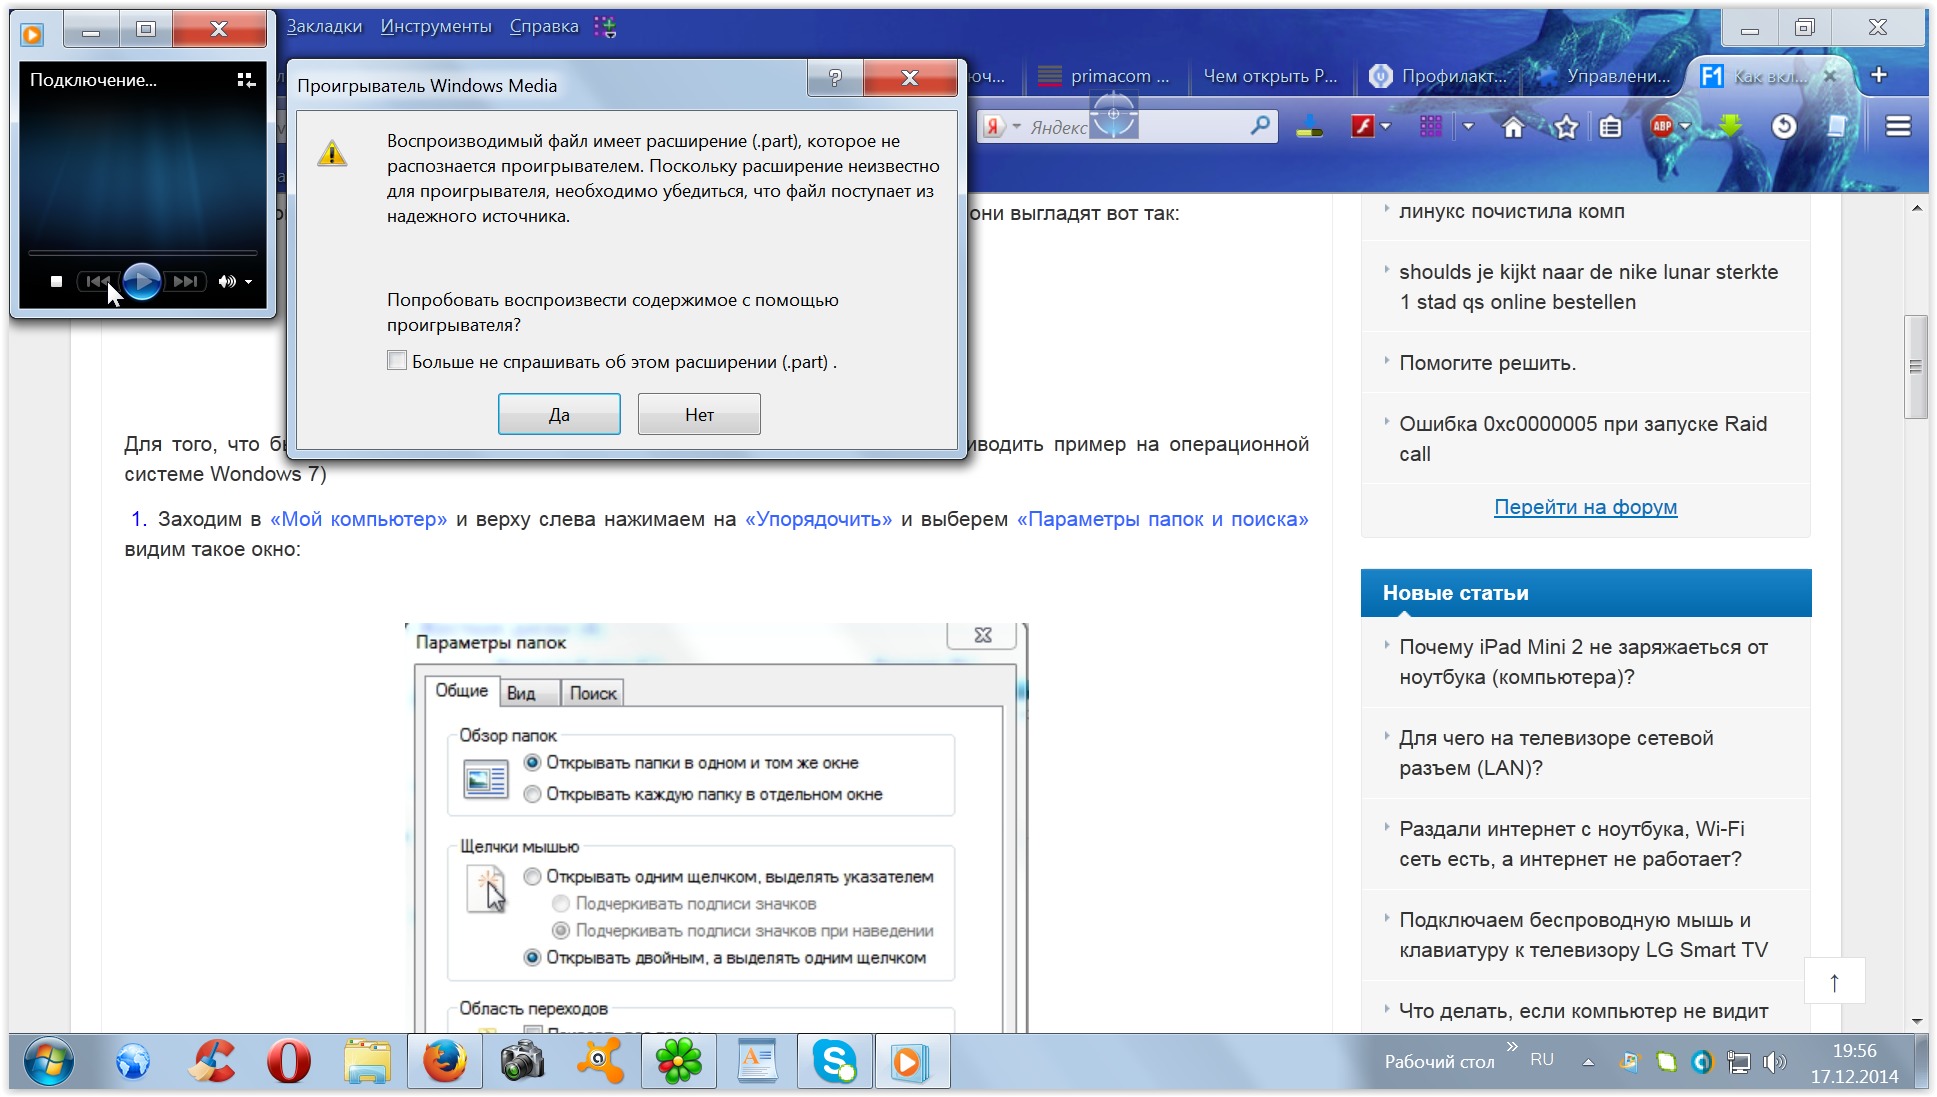Click the vertical scrollbar thumb of the page
Image resolution: width=1937 pixels, height=1097 pixels.
click(1916, 367)
